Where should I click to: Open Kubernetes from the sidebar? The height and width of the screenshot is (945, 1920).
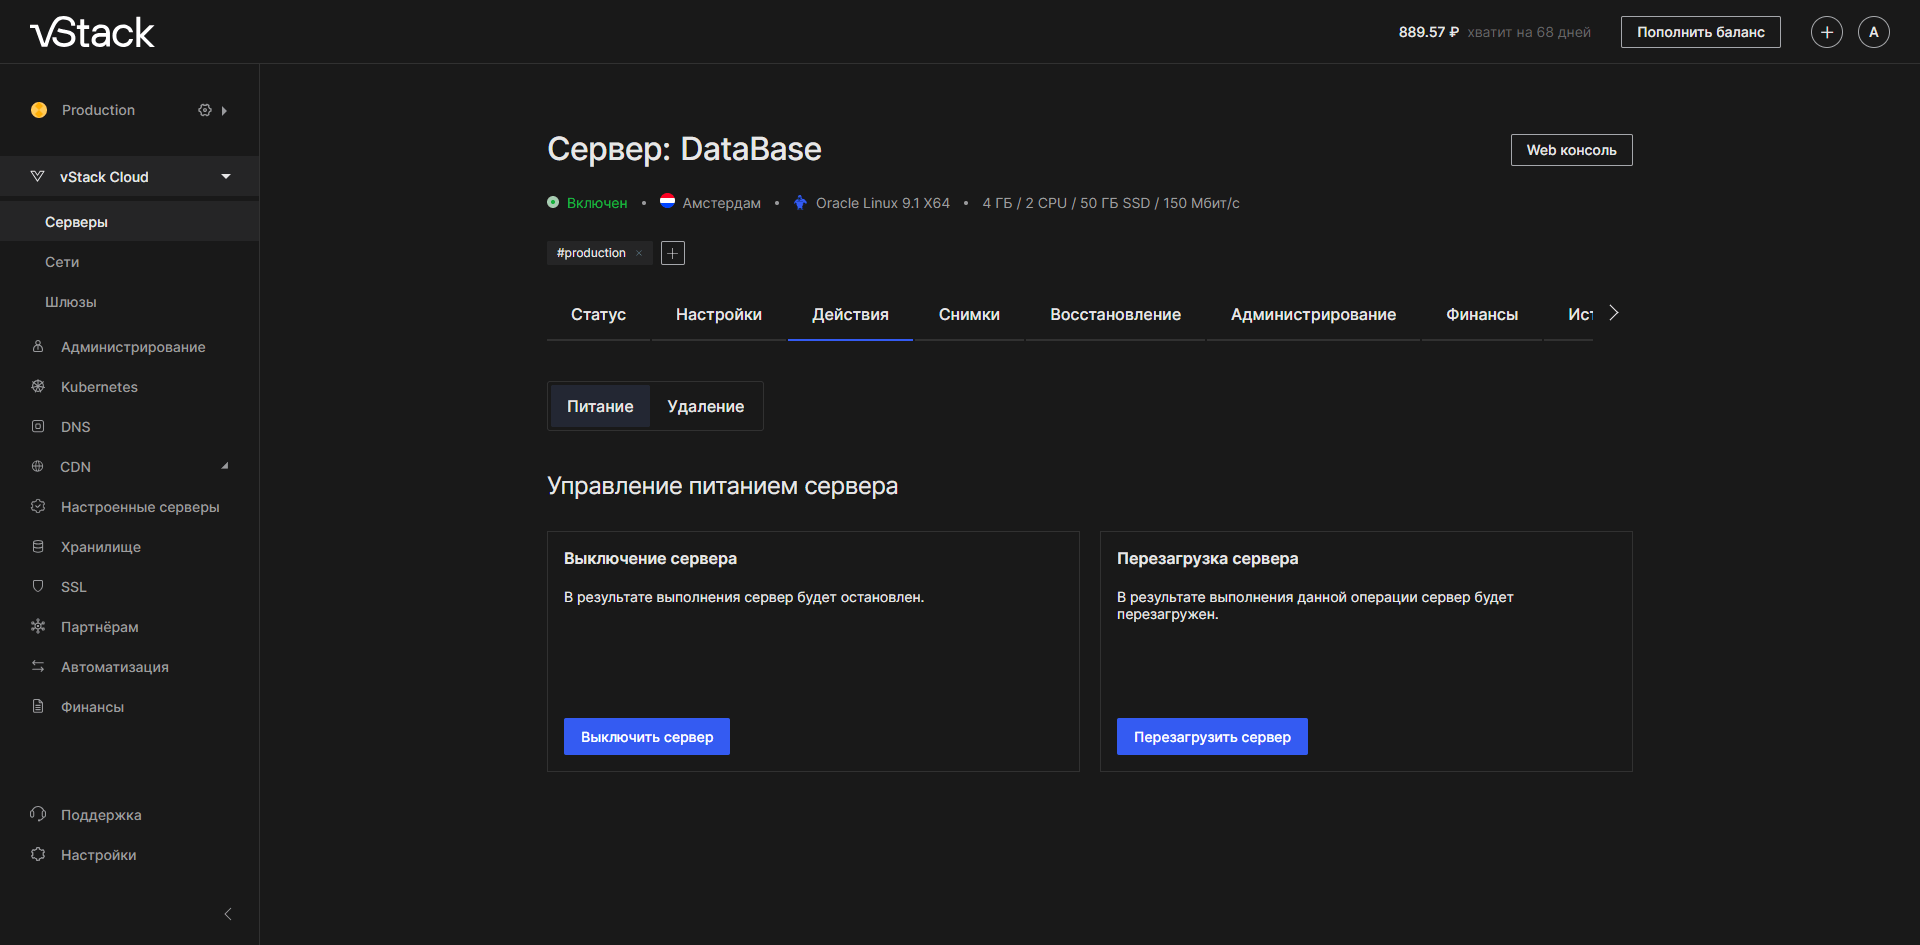click(99, 387)
